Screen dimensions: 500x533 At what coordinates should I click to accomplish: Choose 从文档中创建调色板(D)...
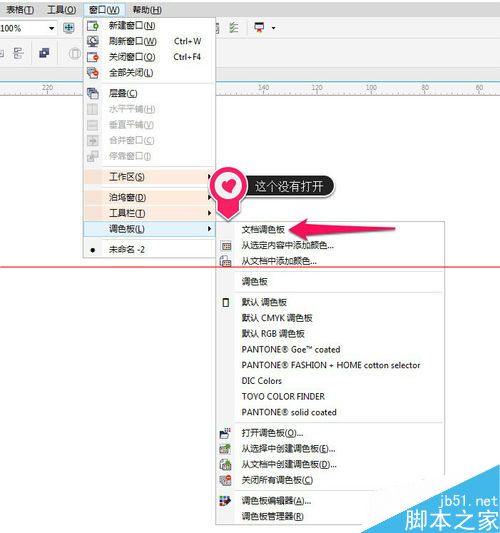tap(330, 464)
